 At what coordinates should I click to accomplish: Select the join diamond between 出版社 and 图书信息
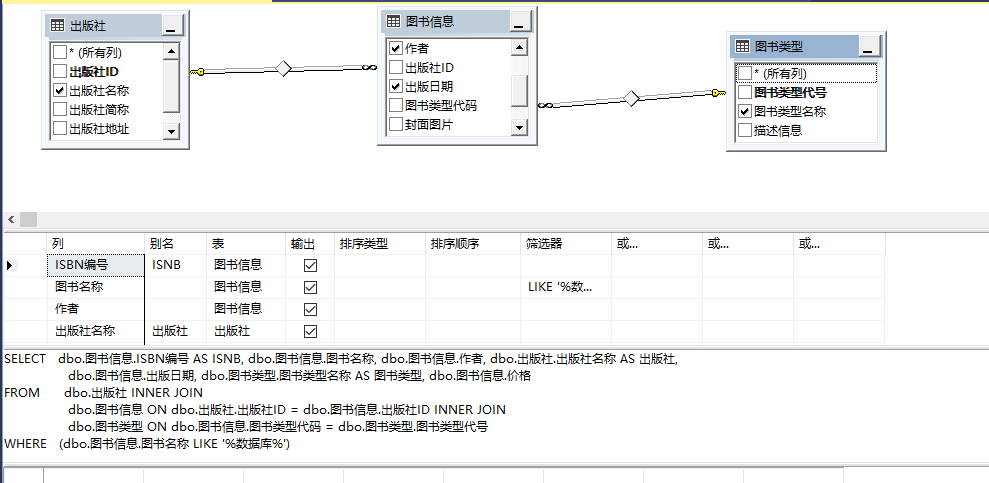[283, 69]
